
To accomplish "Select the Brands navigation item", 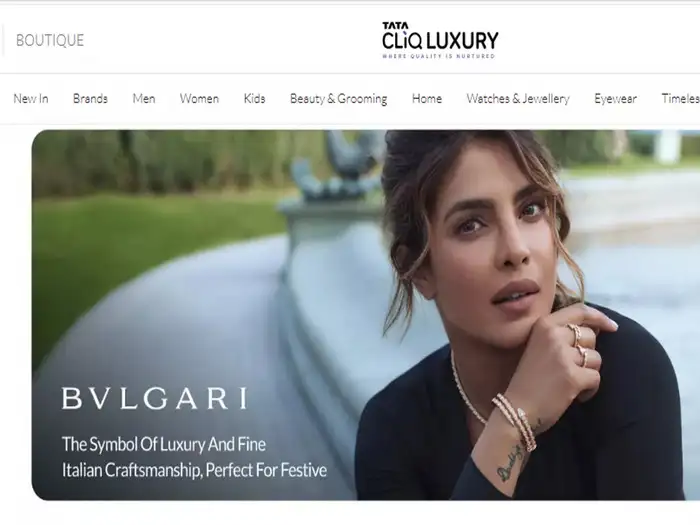I will click(90, 98).
